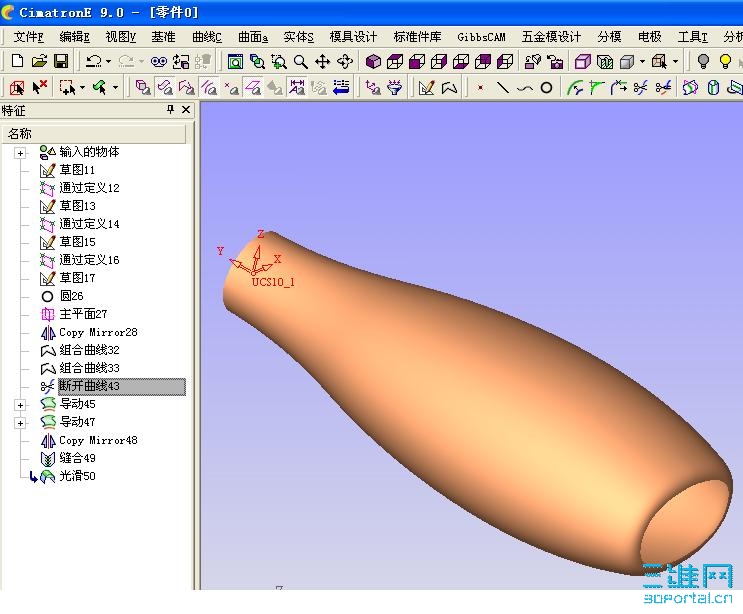The image size is (743, 614).
Task: Select 断开曲线43 feature
Action: (x=121, y=386)
